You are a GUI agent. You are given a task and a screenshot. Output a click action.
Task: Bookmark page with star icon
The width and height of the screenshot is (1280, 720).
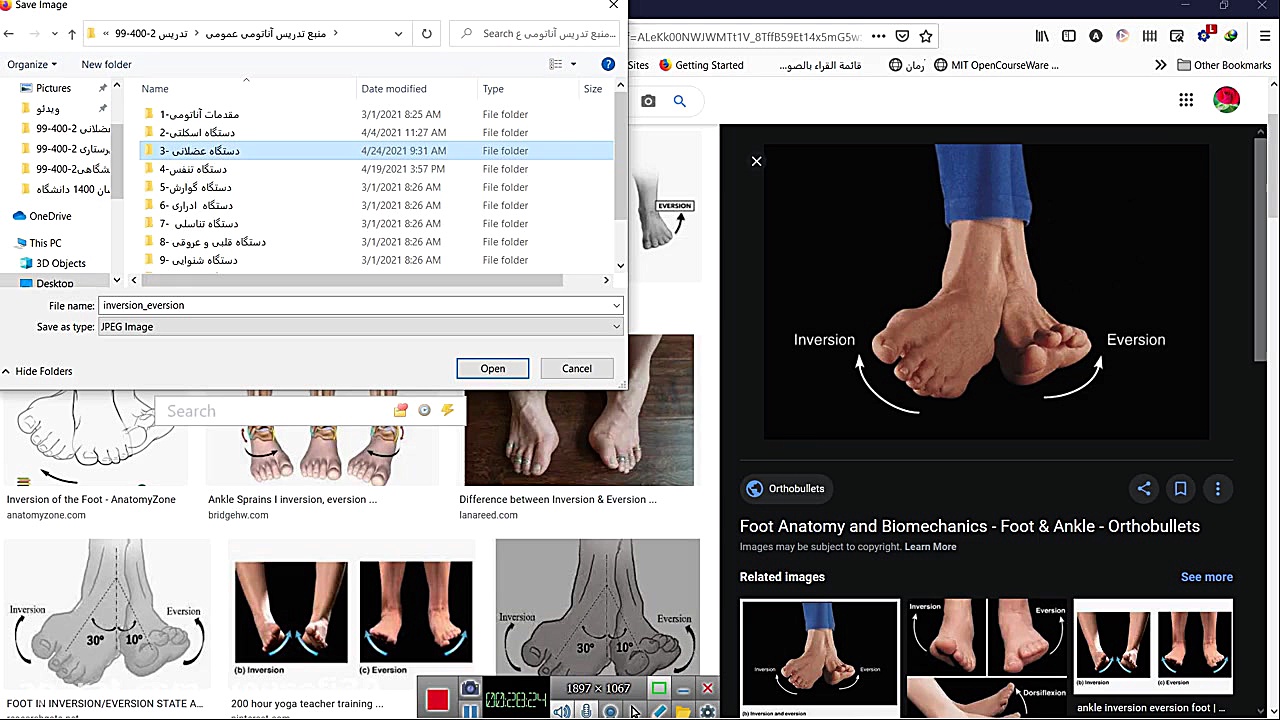926,36
